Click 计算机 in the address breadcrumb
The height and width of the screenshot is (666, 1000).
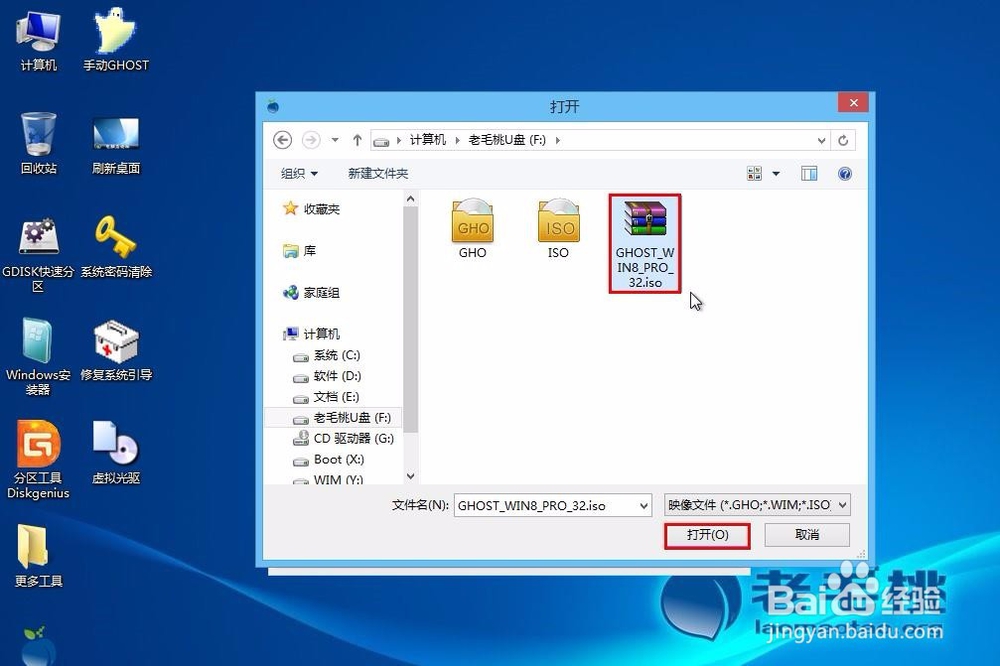(427, 140)
